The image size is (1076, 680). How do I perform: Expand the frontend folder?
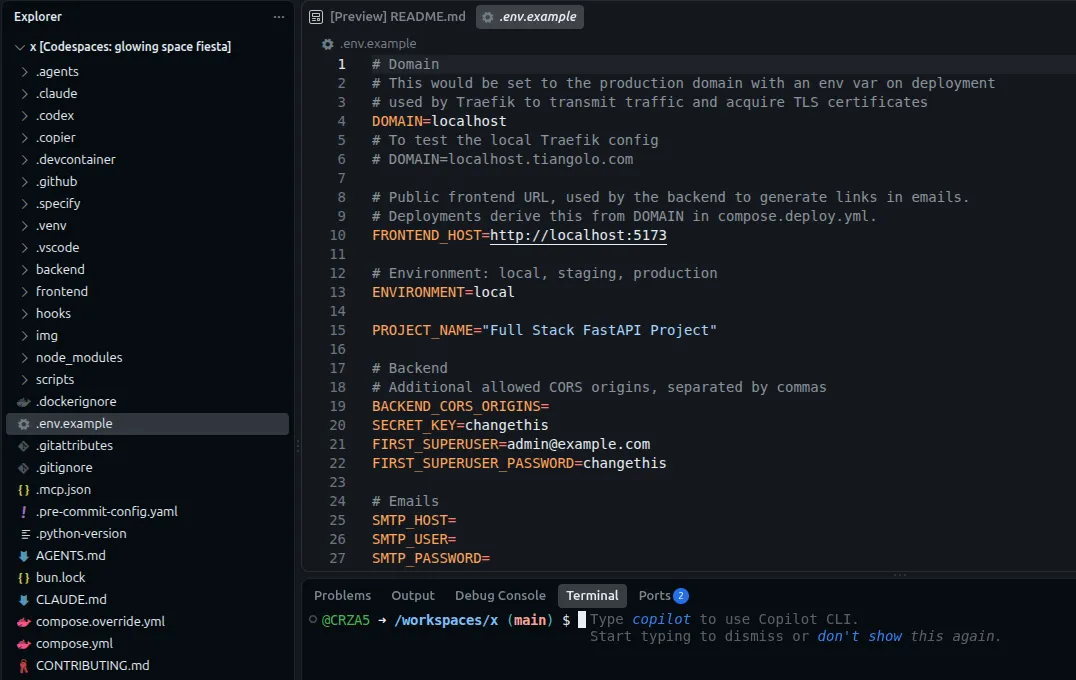click(x=25, y=292)
